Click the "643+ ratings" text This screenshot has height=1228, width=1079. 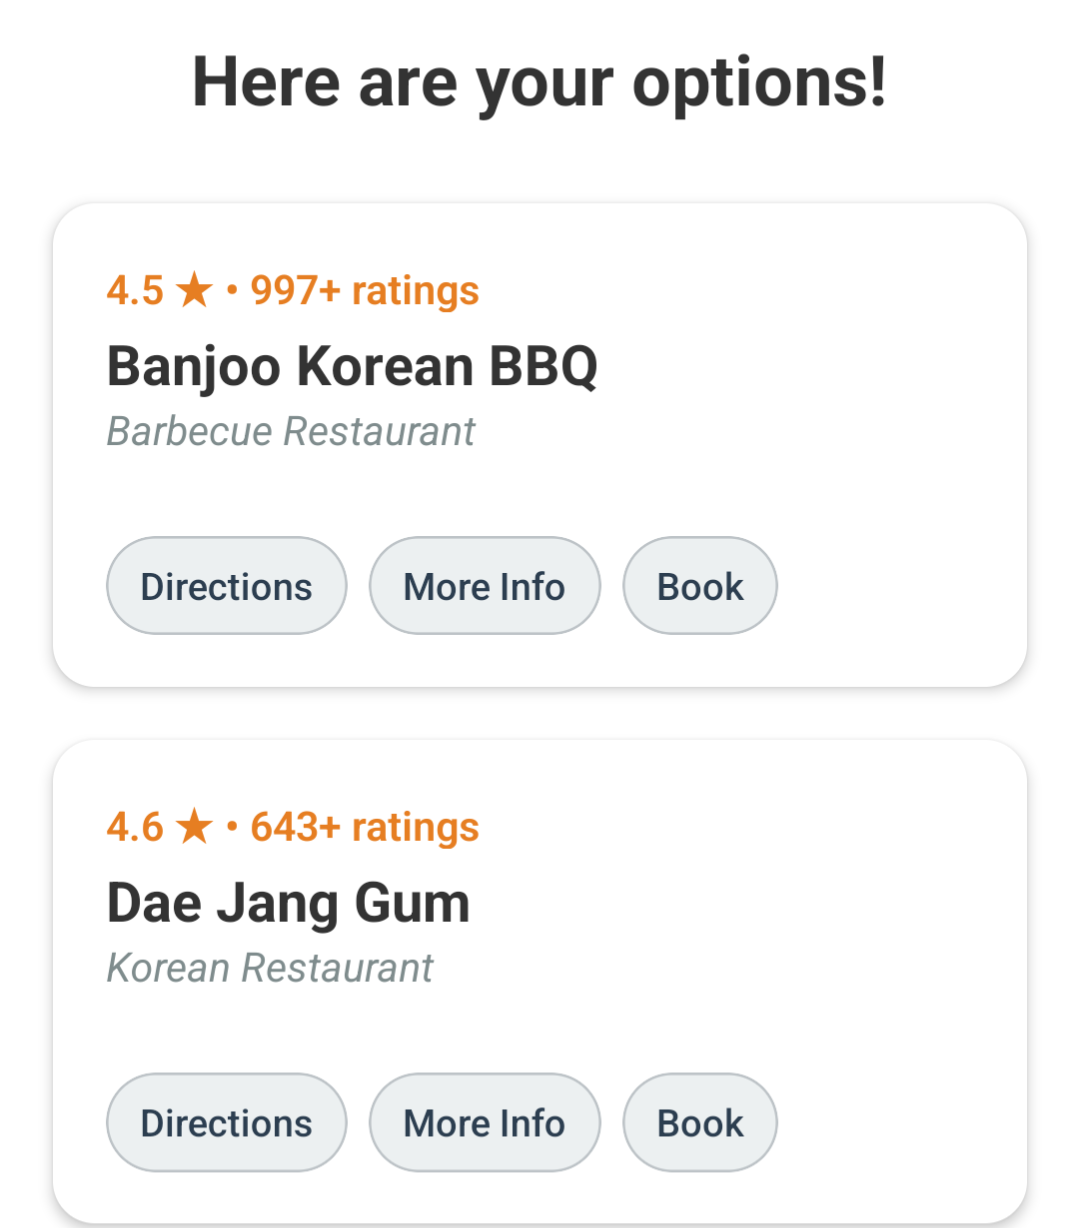click(x=364, y=827)
